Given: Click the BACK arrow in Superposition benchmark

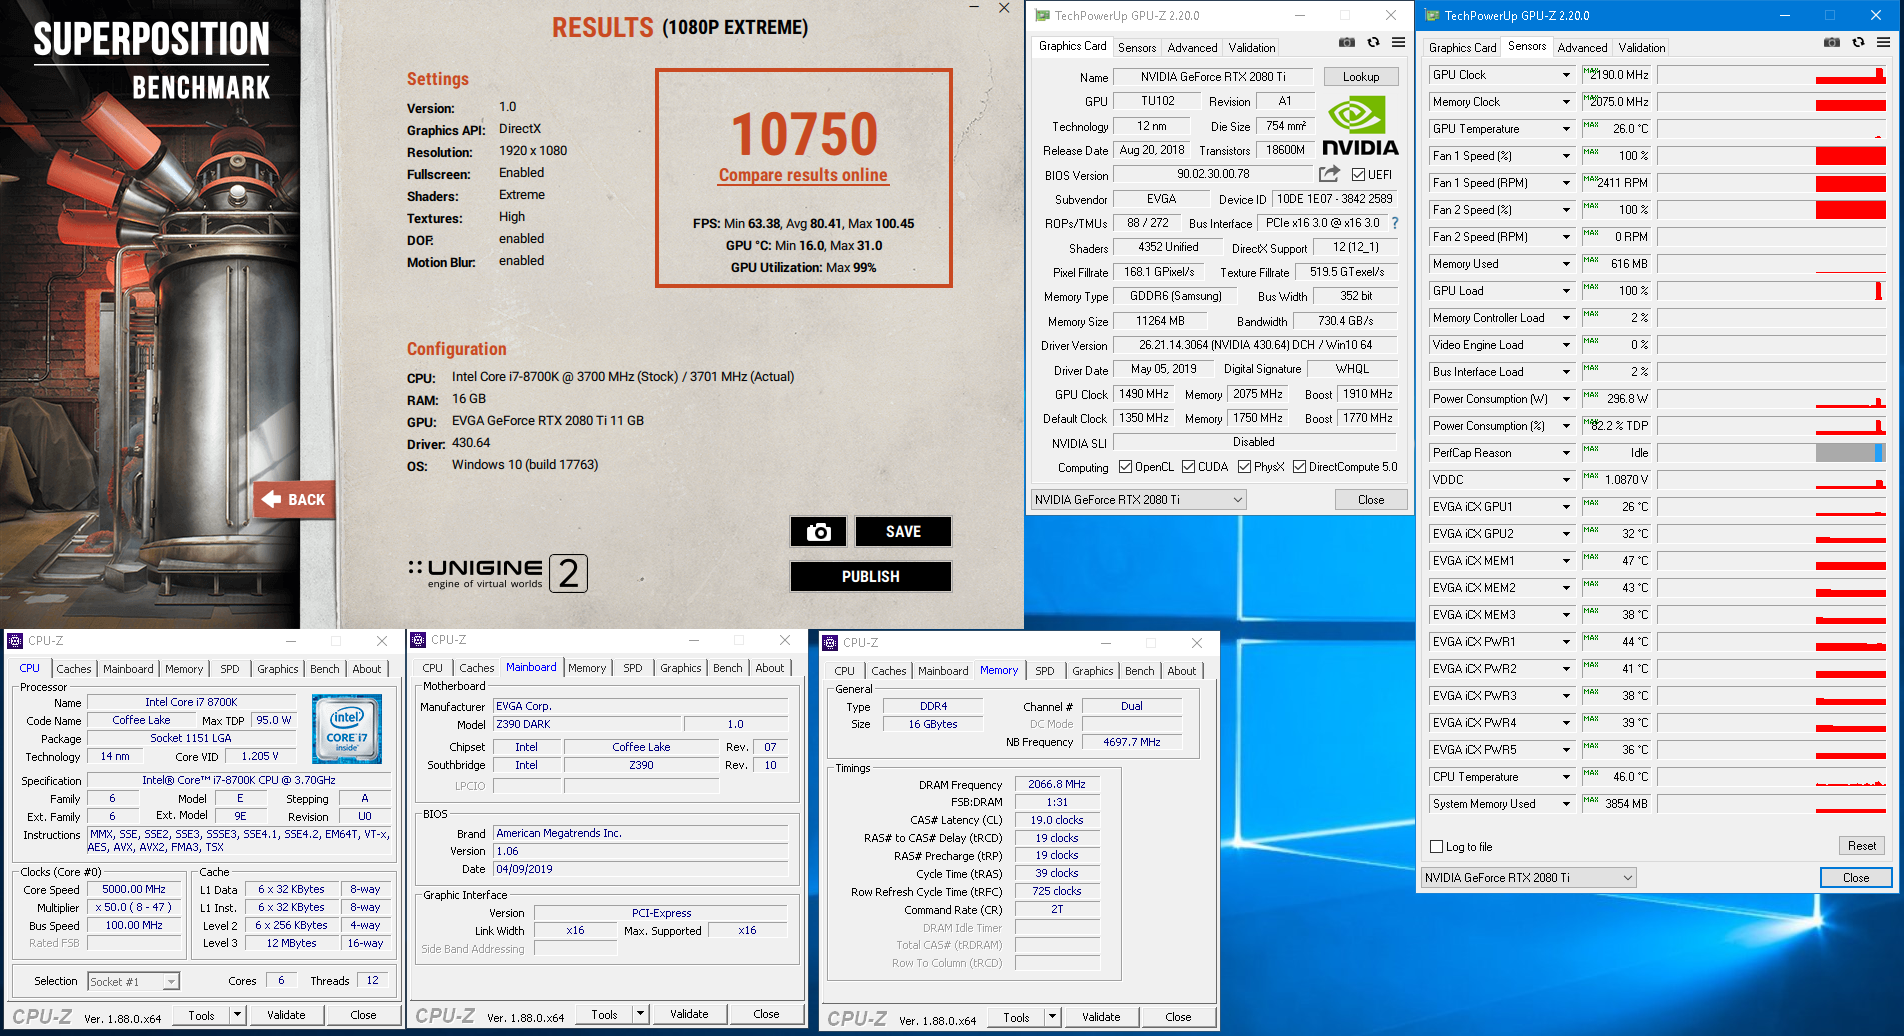Looking at the screenshot, I should (294, 499).
